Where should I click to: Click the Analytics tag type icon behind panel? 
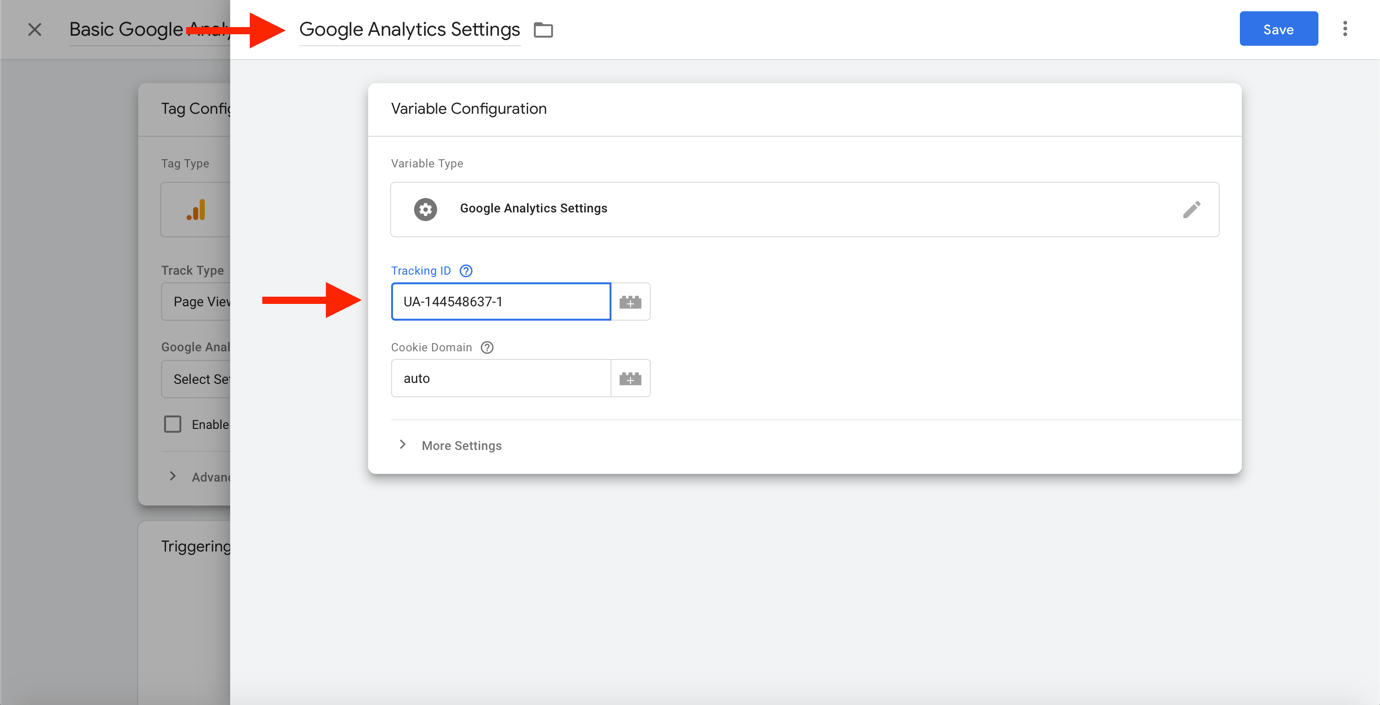coord(196,209)
